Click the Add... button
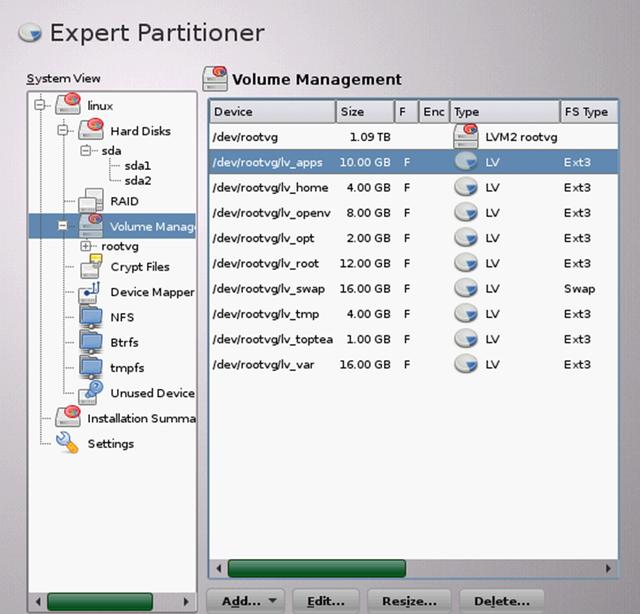Screen dimensions: 640x614 [245, 601]
